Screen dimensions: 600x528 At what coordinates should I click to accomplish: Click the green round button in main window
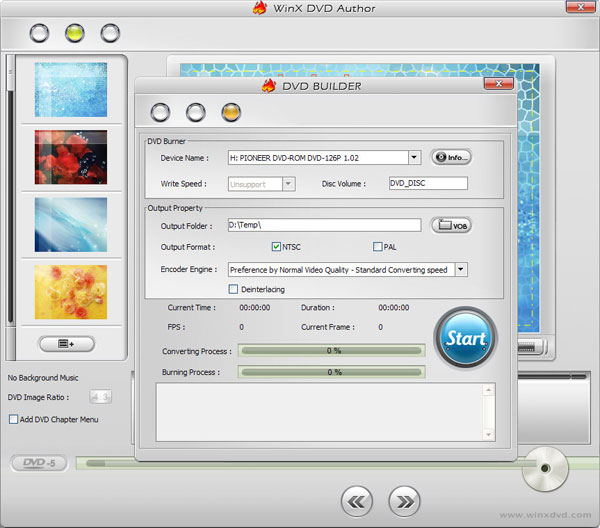74,33
